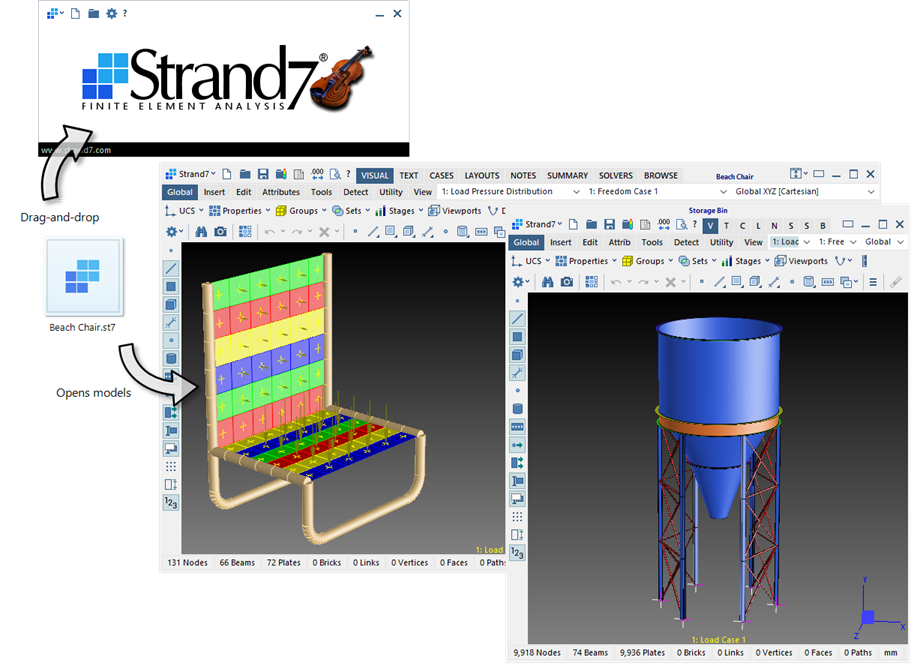This screenshot has height=666, width=914.
Task: Select the Beach Chair.st7 file icon
Action: pyautogui.click(x=83, y=276)
